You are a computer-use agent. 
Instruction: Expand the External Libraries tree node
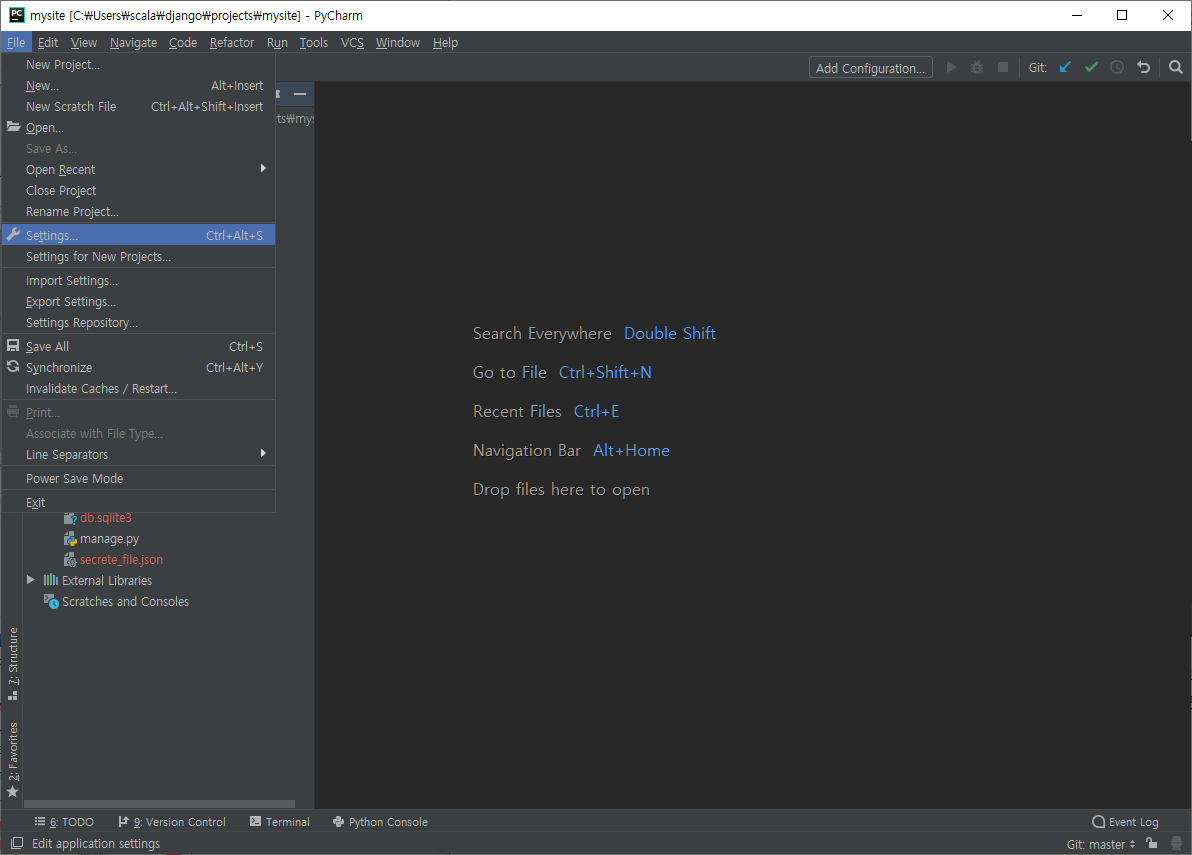coord(30,580)
